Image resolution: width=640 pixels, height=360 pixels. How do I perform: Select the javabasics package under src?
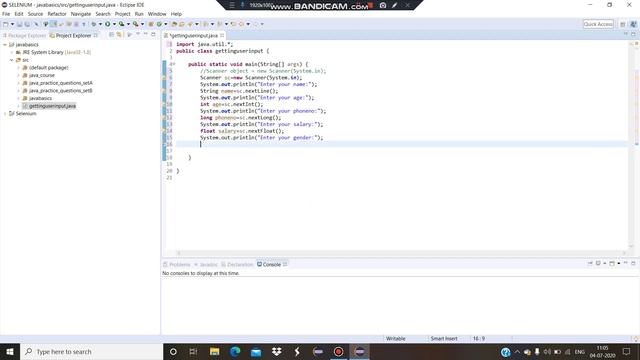[40, 98]
